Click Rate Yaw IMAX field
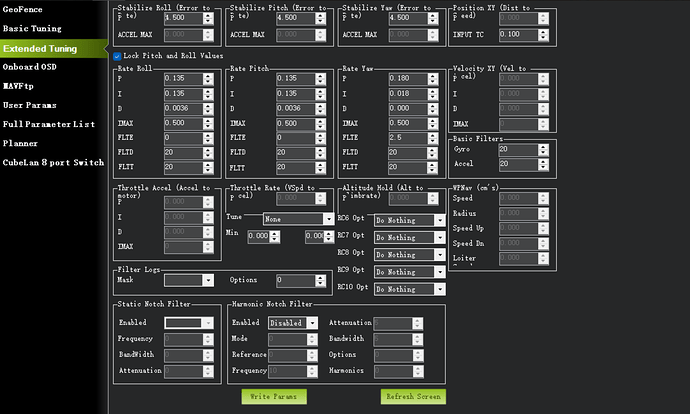The height and width of the screenshot is (414, 690). [408, 123]
